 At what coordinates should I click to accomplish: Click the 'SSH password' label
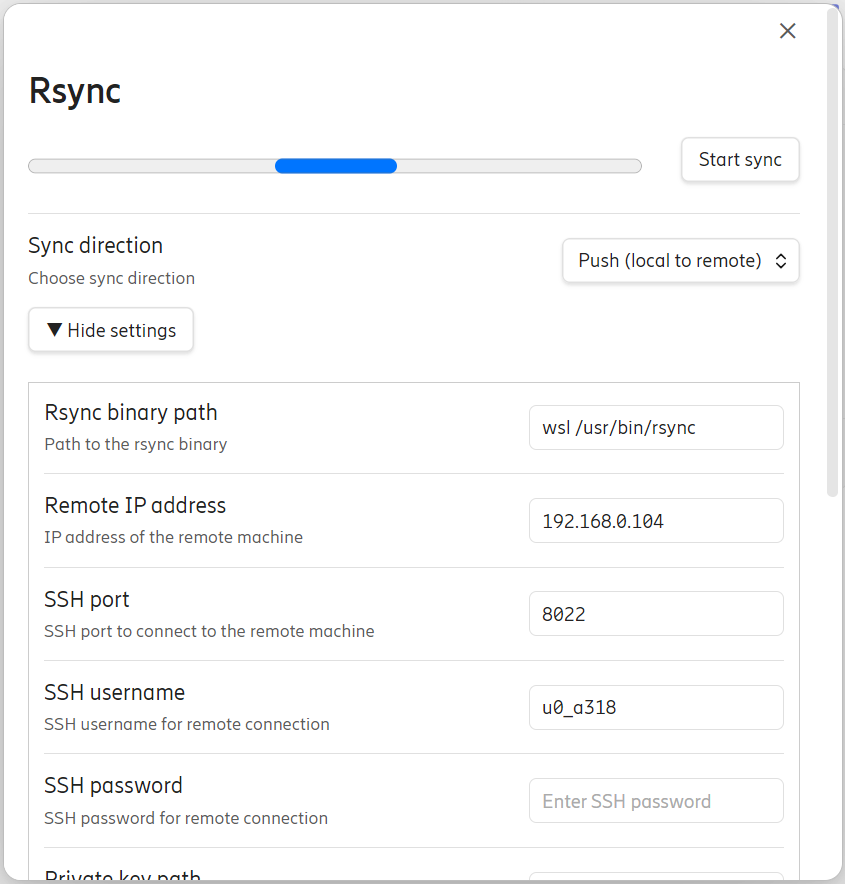[x=113, y=785]
